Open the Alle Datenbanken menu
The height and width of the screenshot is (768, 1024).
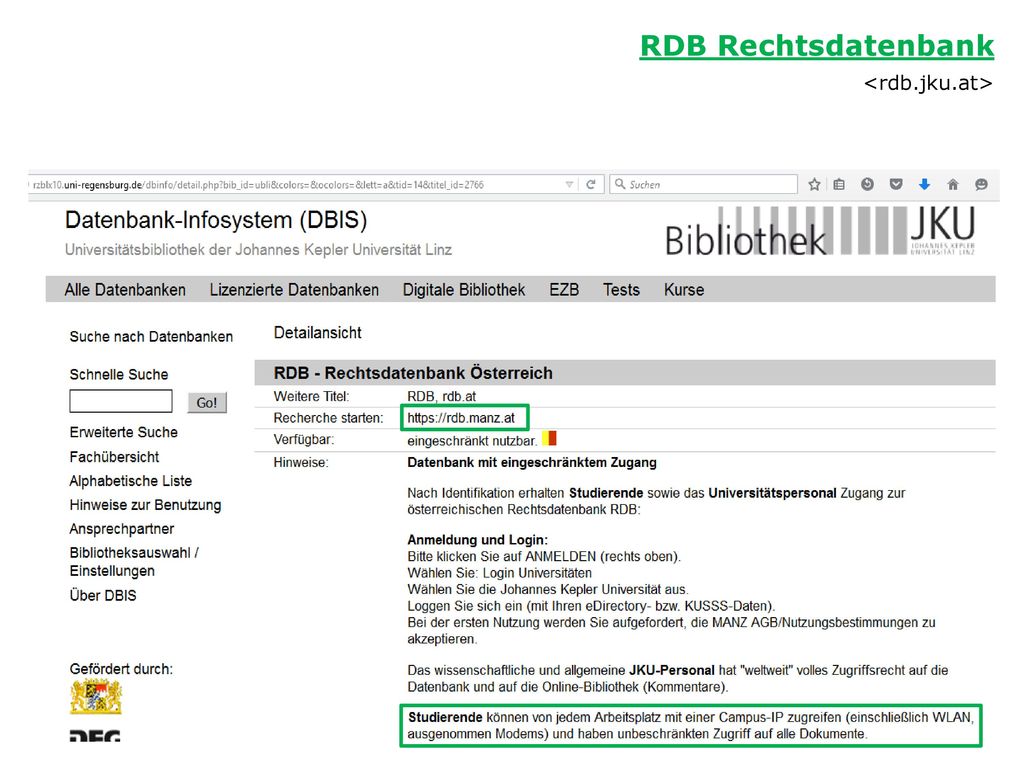(125, 290)
